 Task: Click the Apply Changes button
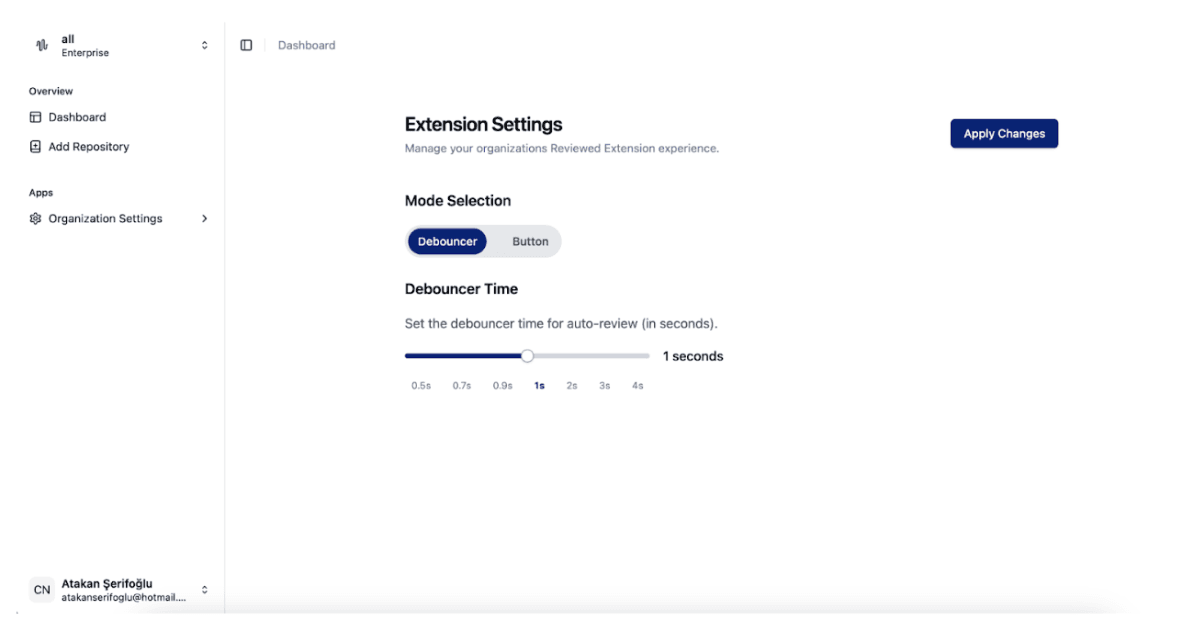(x=1004, y=134)
